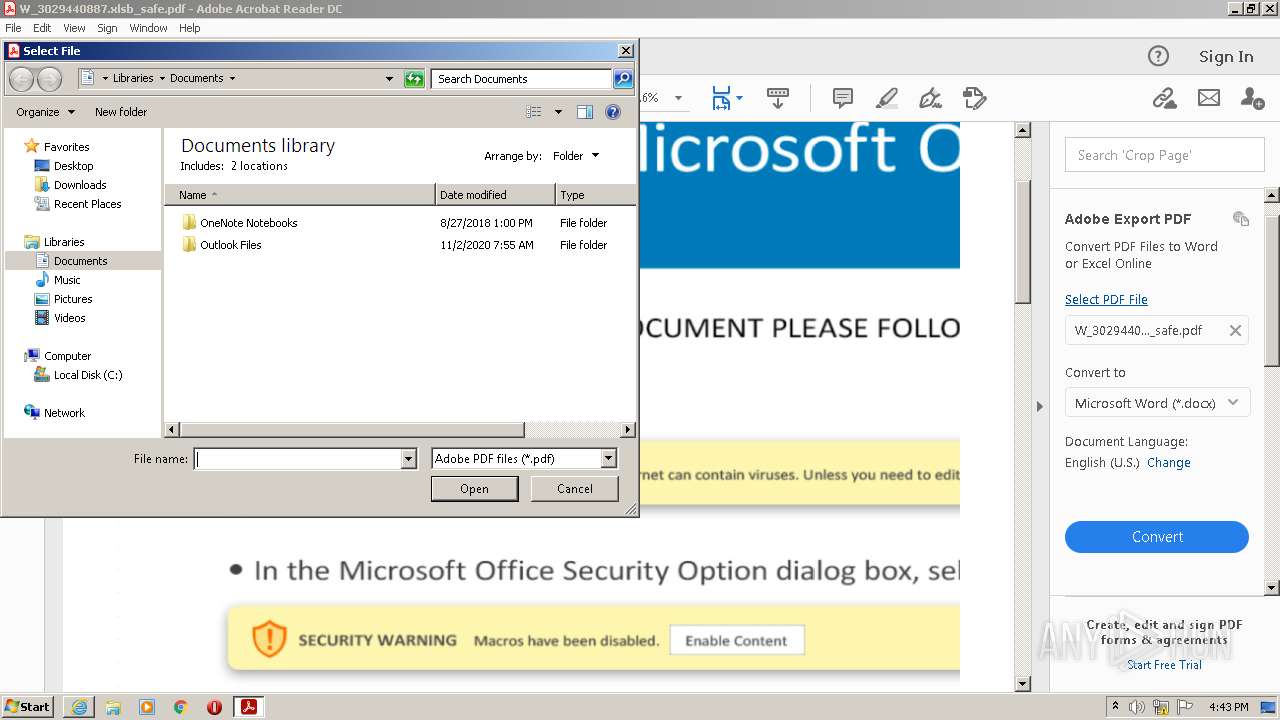This screenshot has height=720, width=1280.
Task: Open the Organize dropdown menu
Action: 45,112
